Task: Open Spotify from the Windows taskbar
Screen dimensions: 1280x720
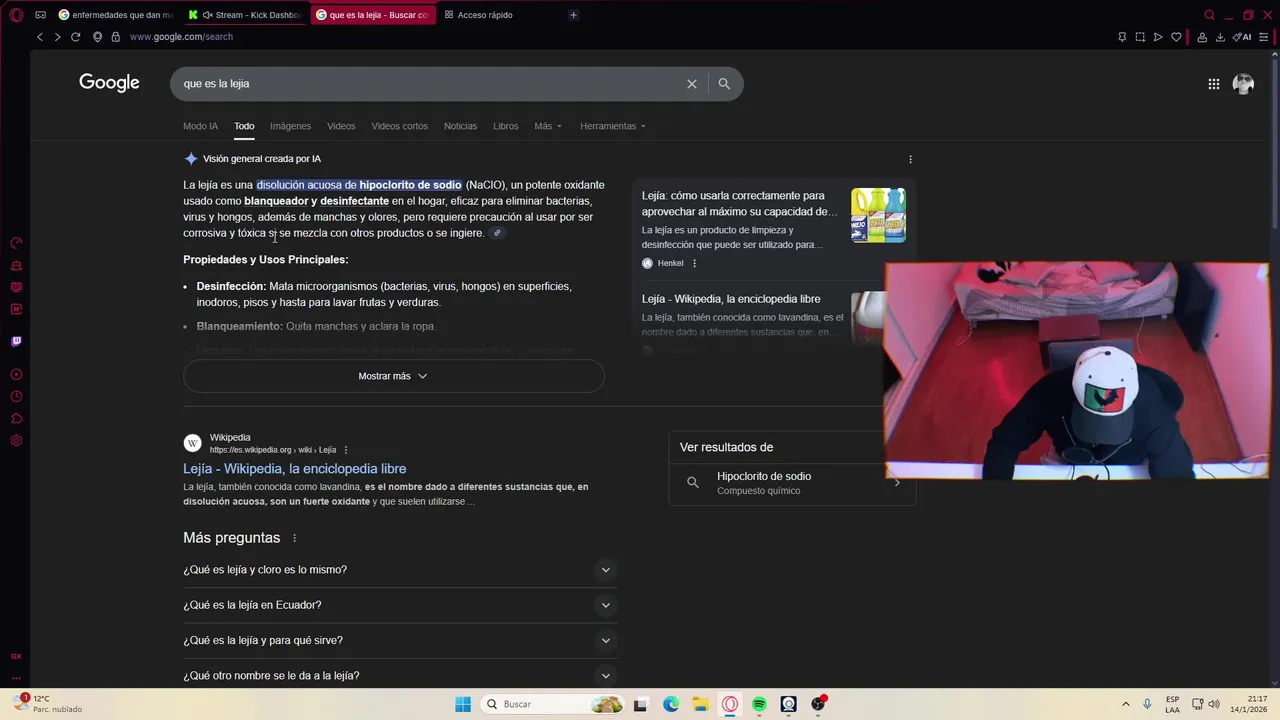Action: [759, 704]
